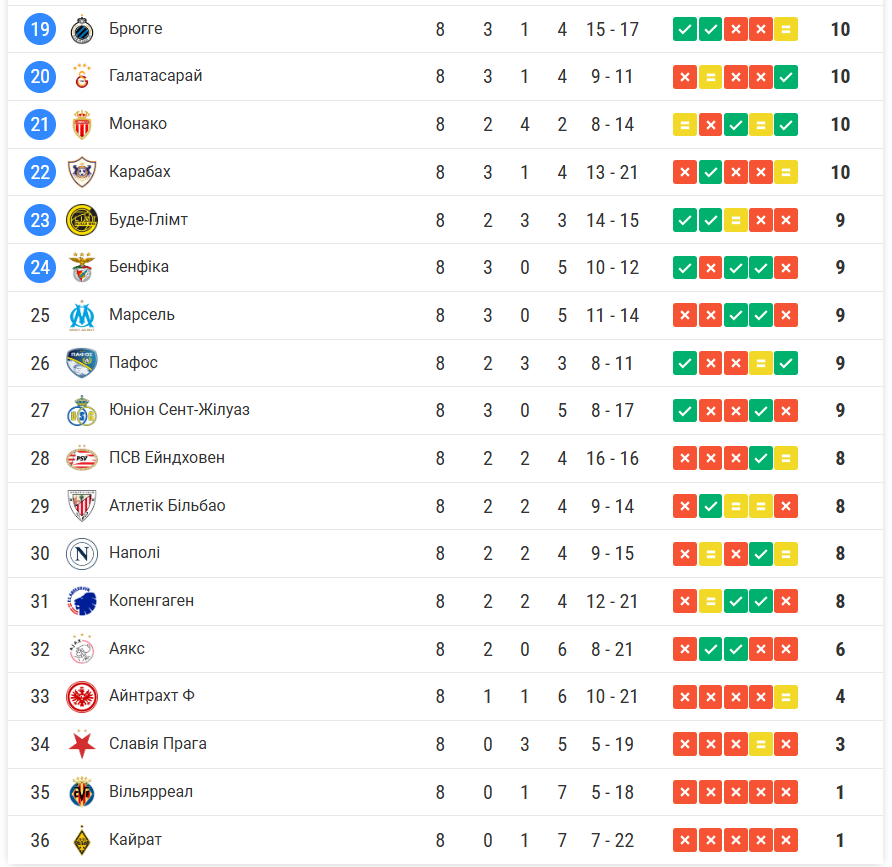The image size is (892, 867).
Task: Click ПСВ Ейндховен's green win form badge
Action: tap(760, 458)
